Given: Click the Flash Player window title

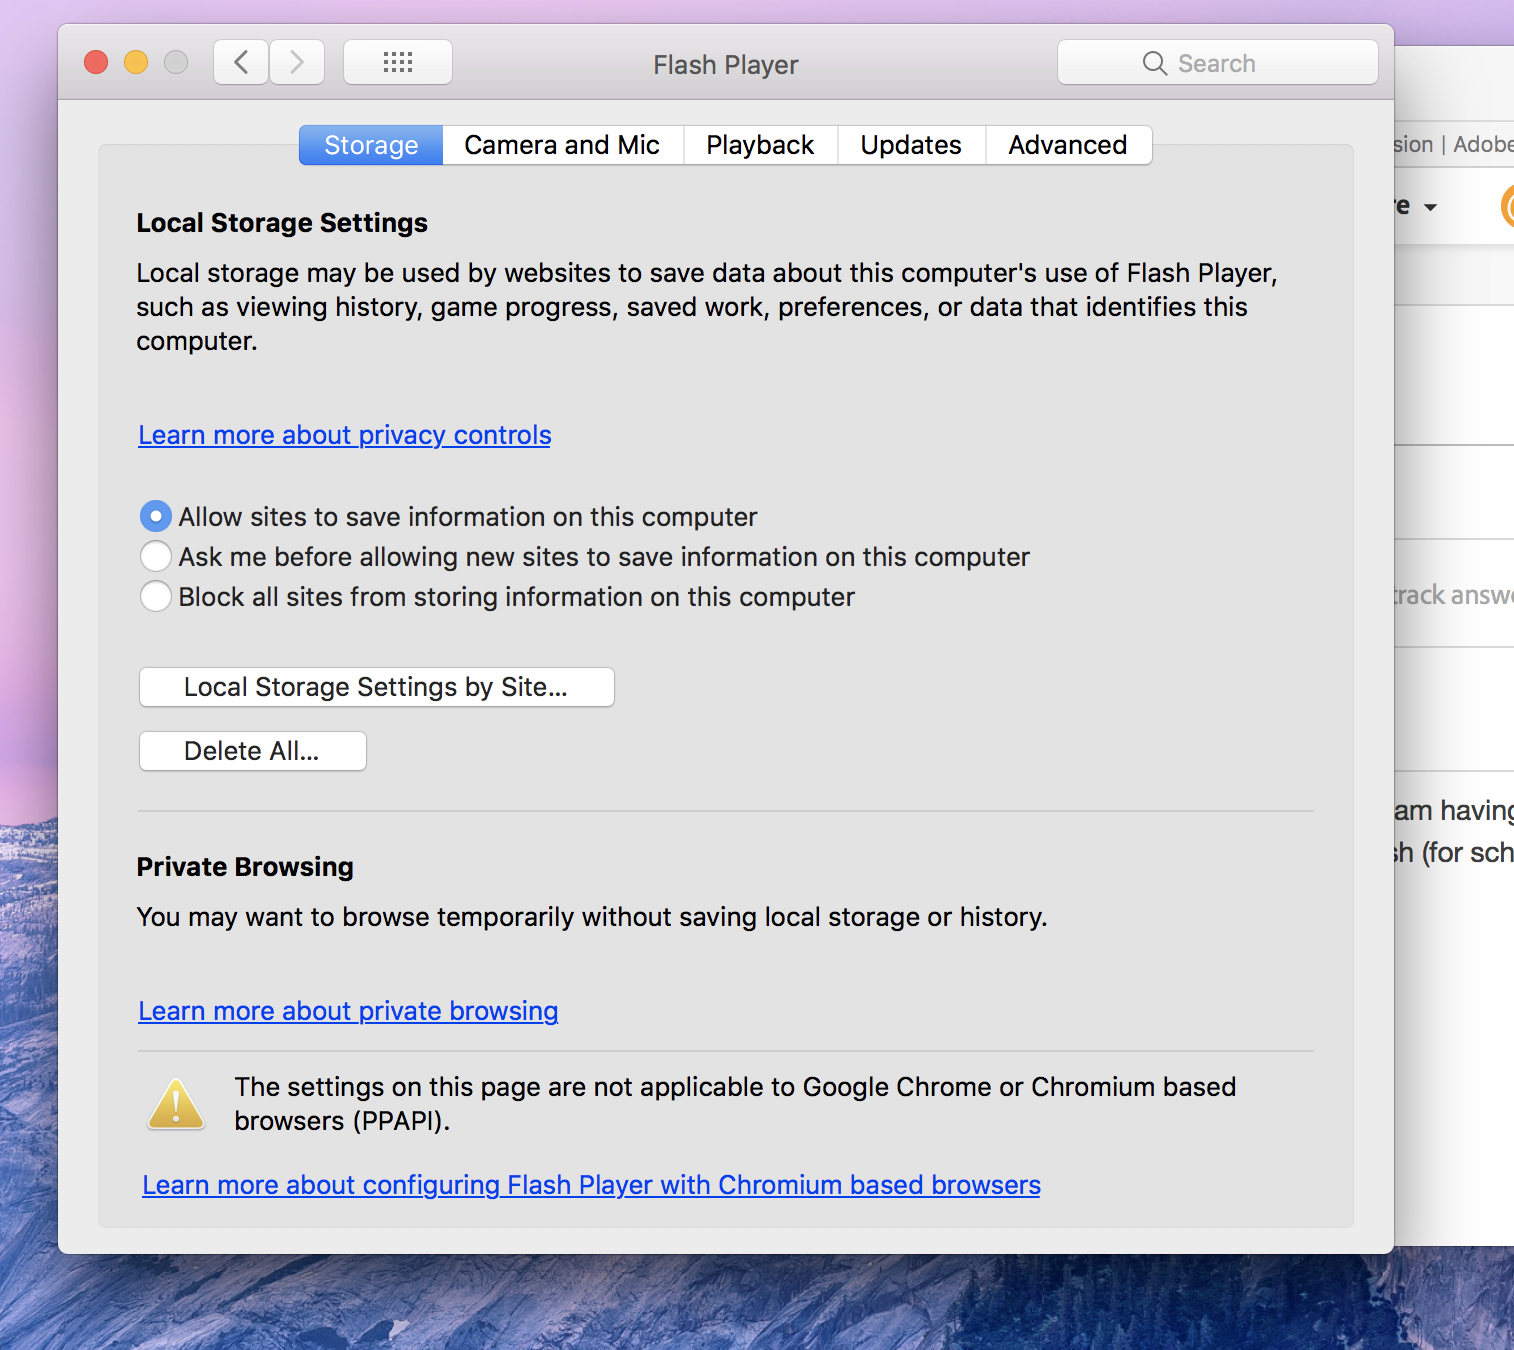Looking at the screenshot, I should (726, 65).
